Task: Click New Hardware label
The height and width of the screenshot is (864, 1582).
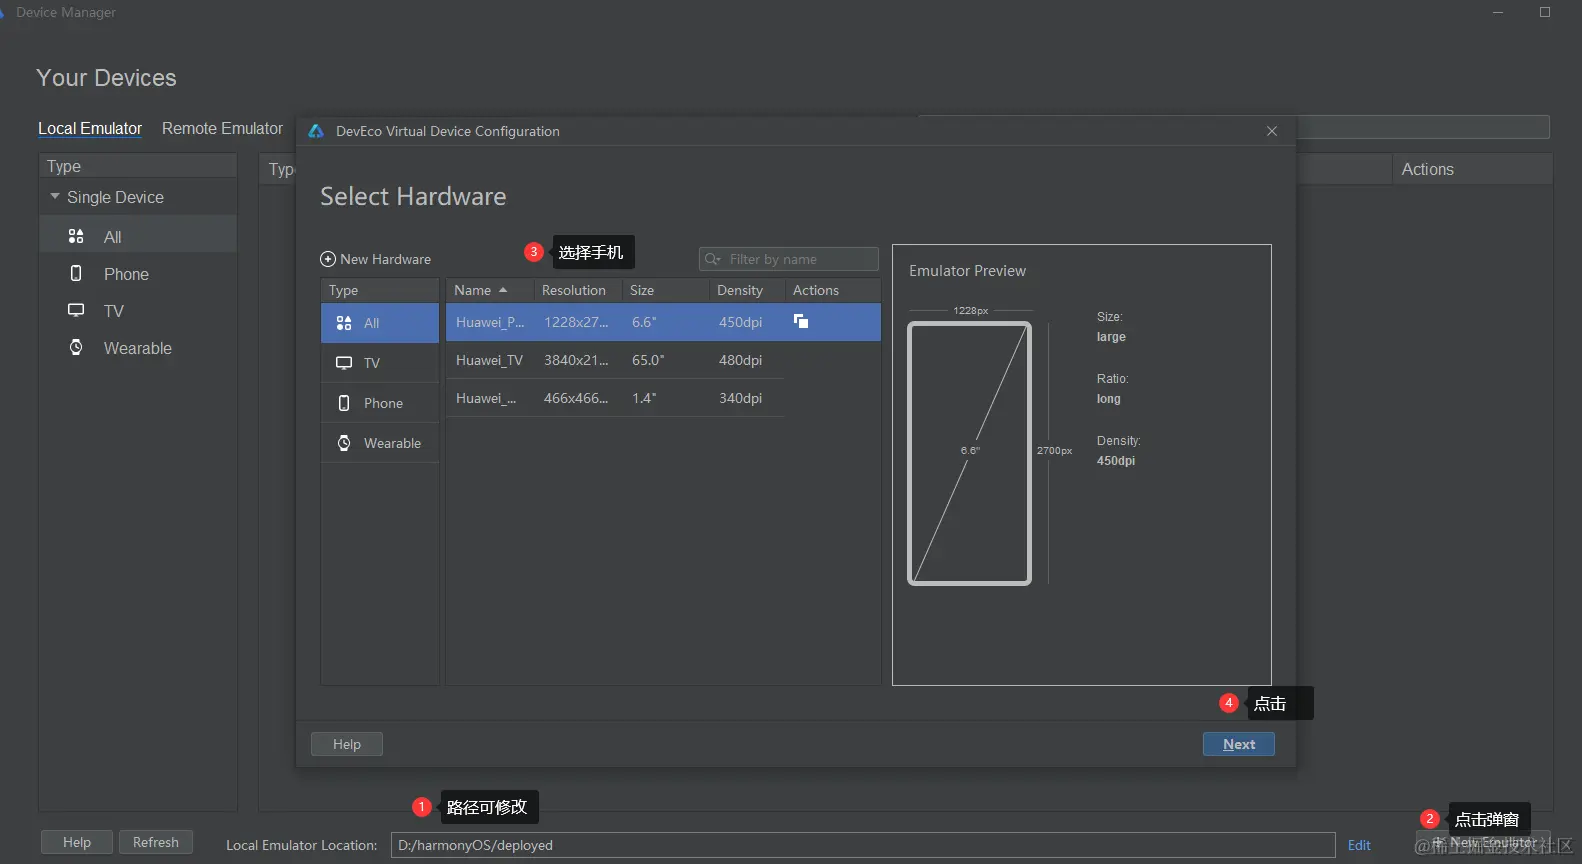Action: pos(385,259)
